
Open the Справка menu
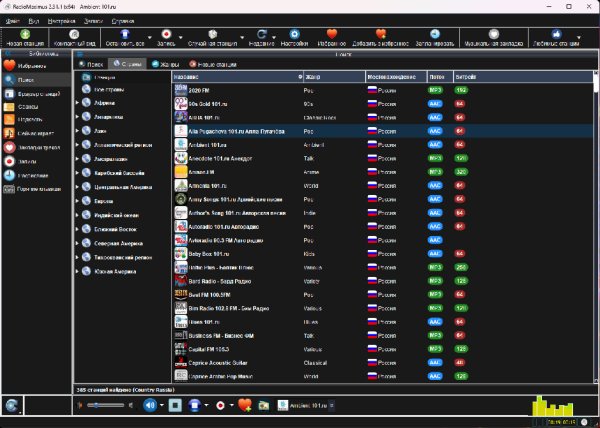pos(122,21)
